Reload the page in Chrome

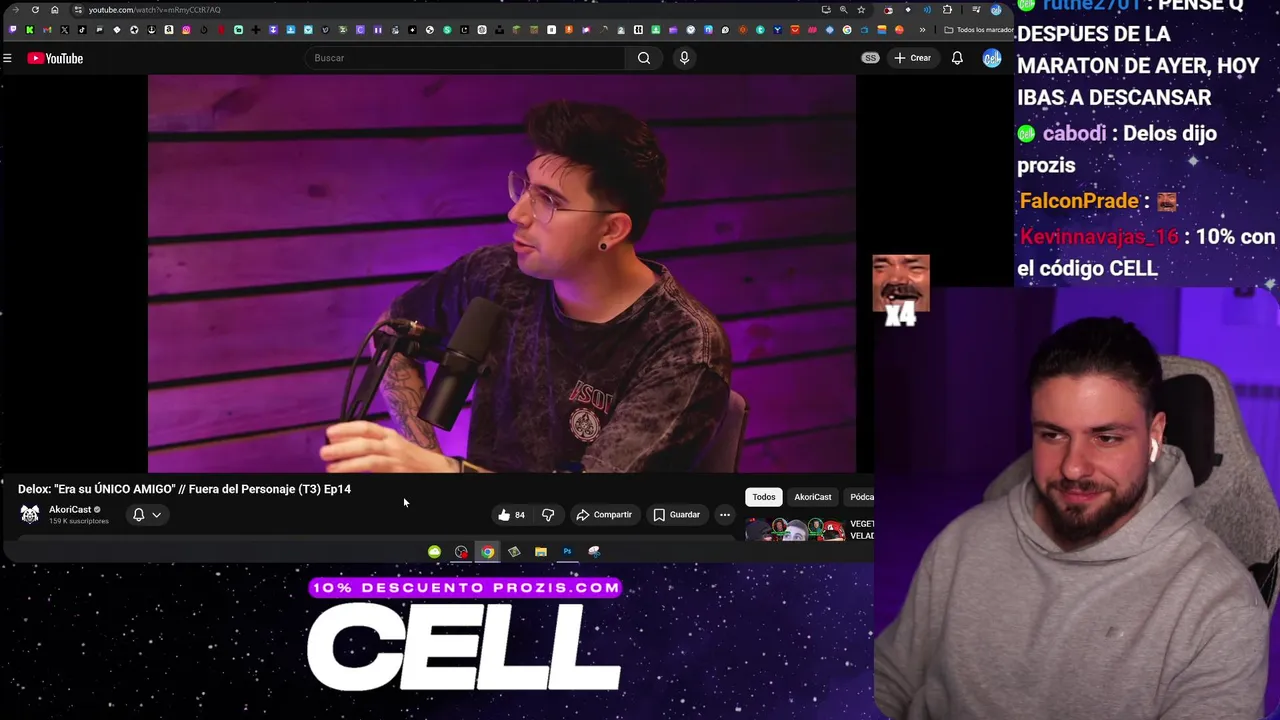tap(35, 10)
